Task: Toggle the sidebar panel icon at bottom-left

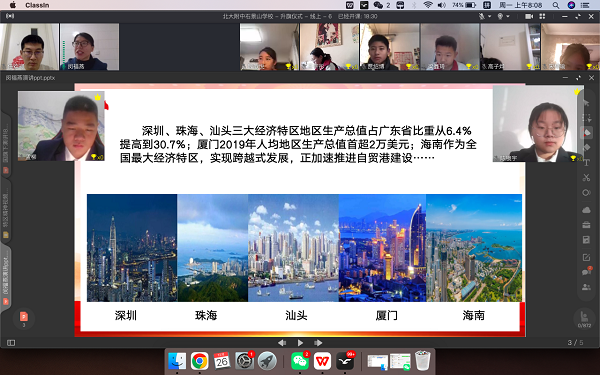Action: coord(11,343)
